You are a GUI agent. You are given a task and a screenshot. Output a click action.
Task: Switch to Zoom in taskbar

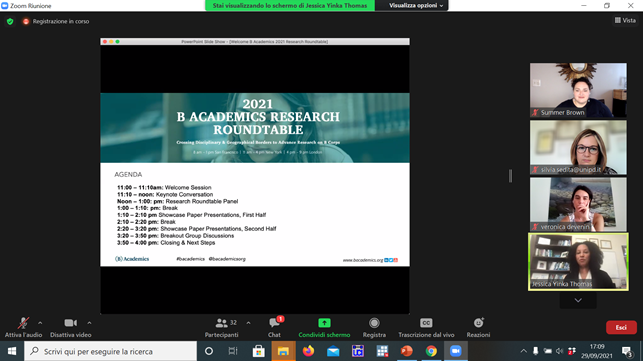pos(456,351)
